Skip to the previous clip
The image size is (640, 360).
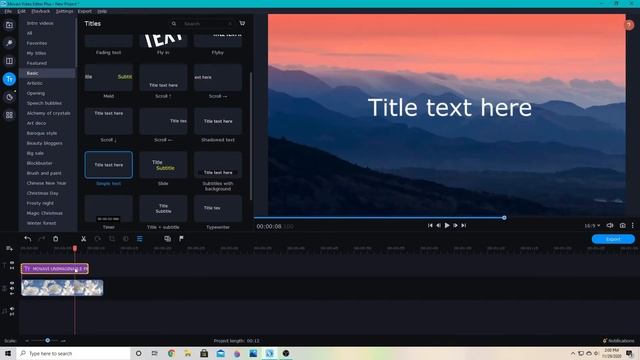pyautogui.click(x=430, y=225)
